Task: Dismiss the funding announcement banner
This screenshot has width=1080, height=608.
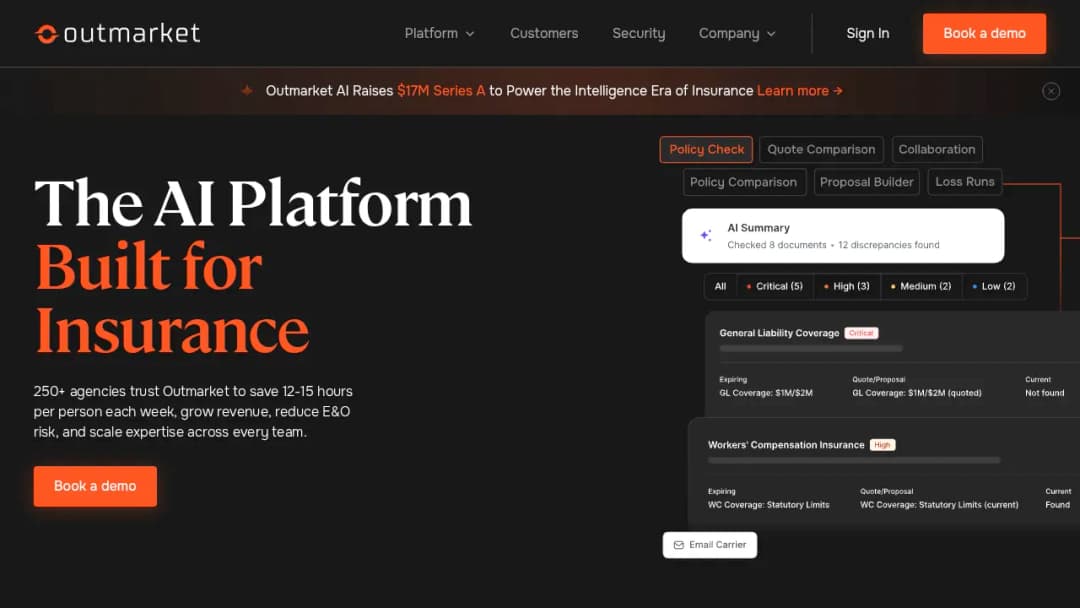Action: coord(1050,91)
